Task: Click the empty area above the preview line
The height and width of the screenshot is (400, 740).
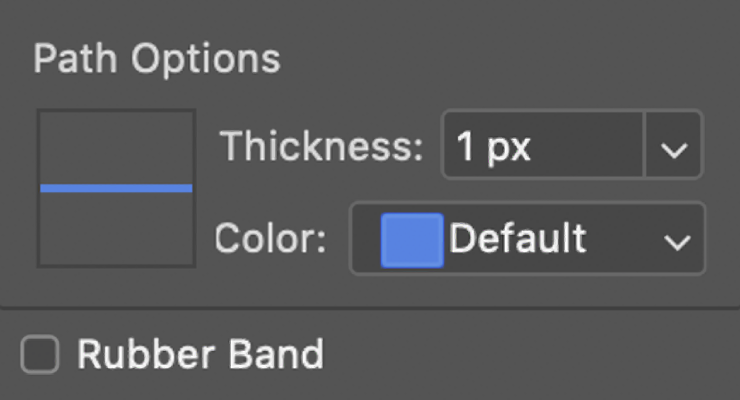Action: (x=116, y=145)
